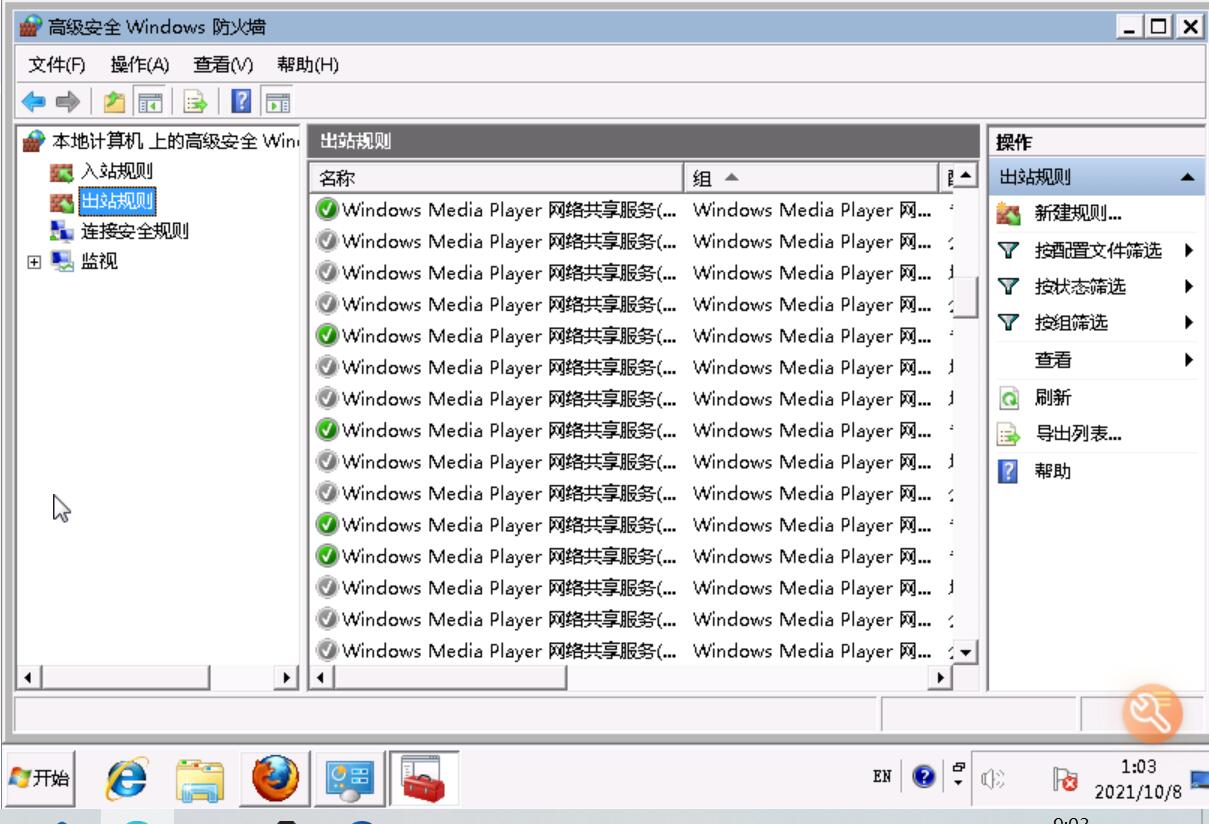Screen dimensions: 1209x824
Task: Click the orange wrench floating button
Action: click(x=1152, y=711)
